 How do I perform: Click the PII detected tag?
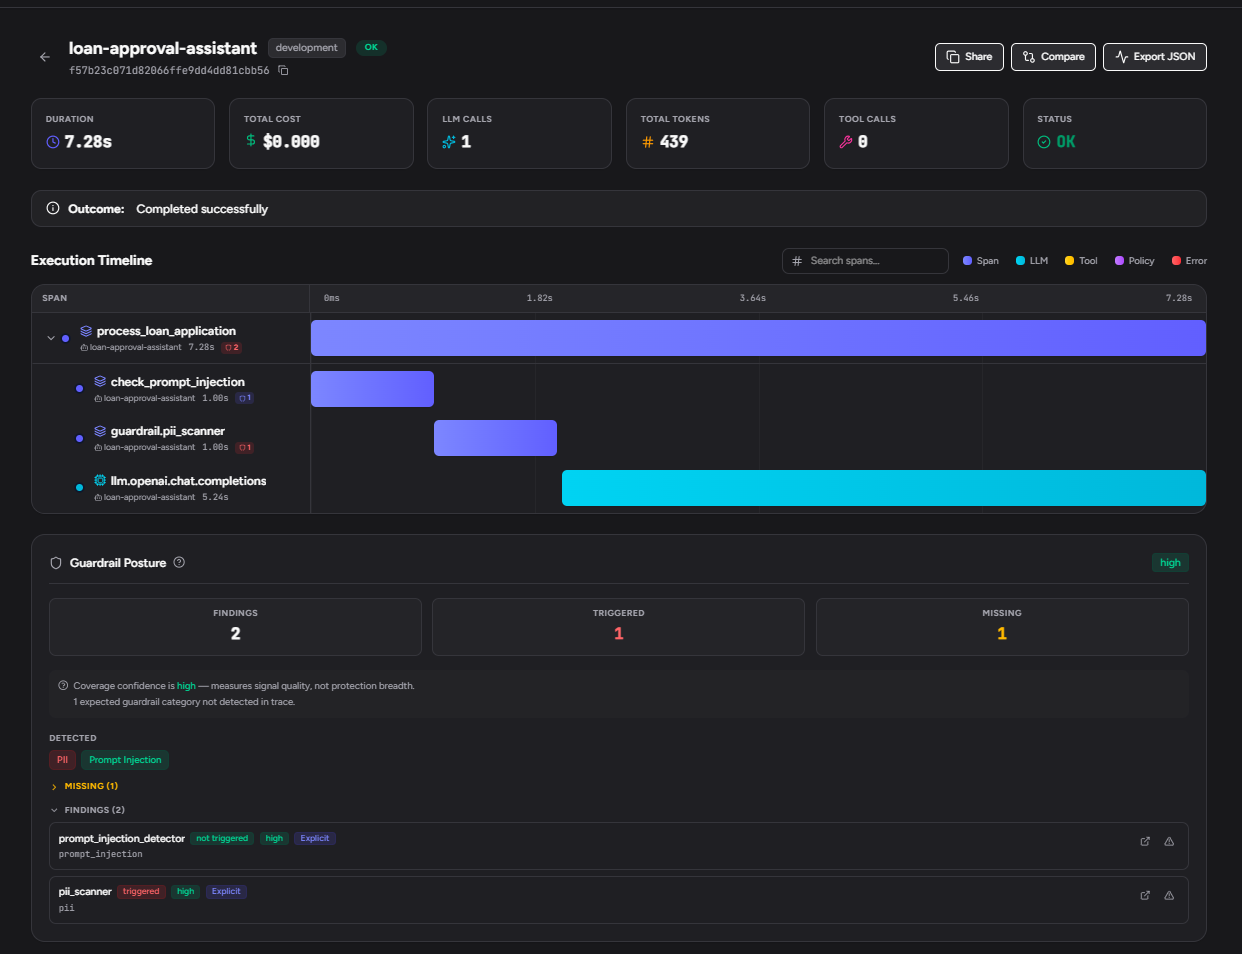(x=62, y=760)
